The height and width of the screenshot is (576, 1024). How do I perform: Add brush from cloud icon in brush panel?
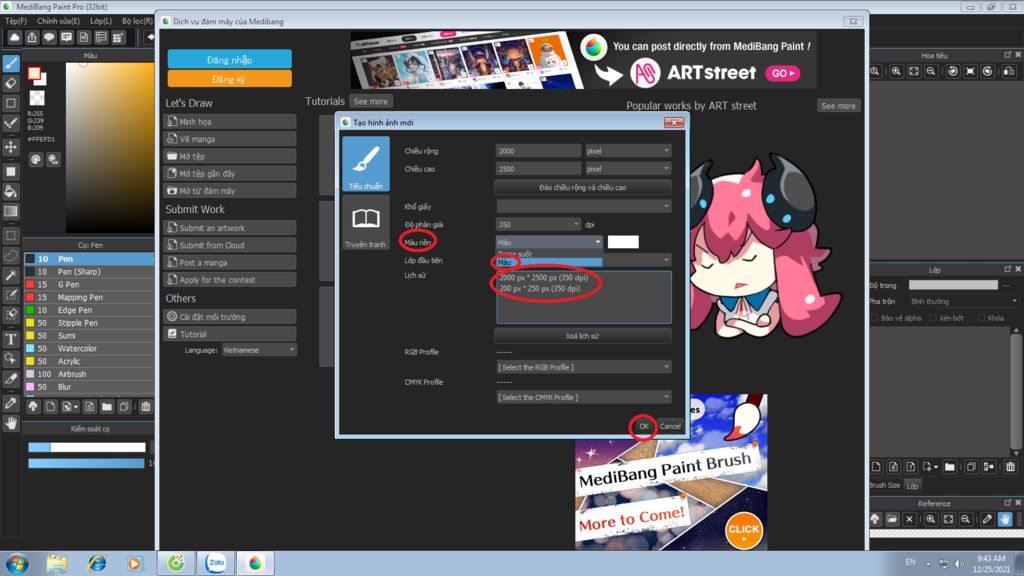coord(33,407)
